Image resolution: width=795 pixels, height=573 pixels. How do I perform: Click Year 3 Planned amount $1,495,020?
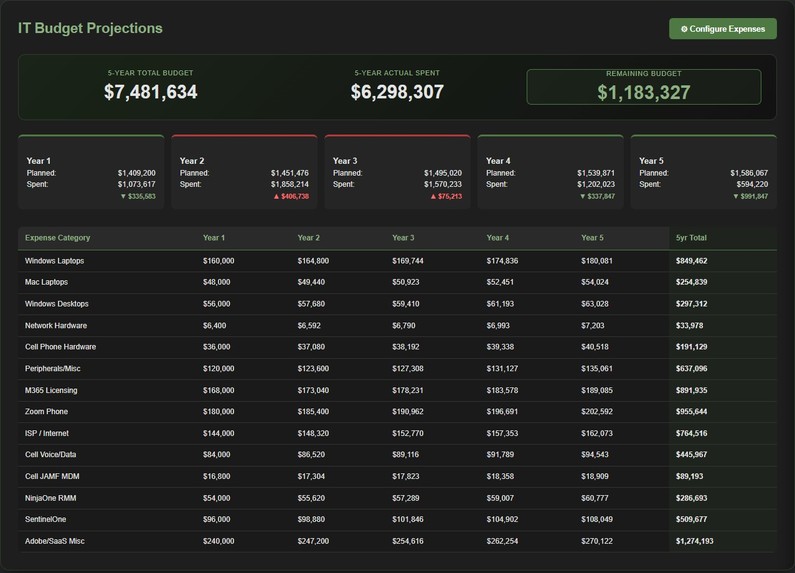click(x=443, y=173)
